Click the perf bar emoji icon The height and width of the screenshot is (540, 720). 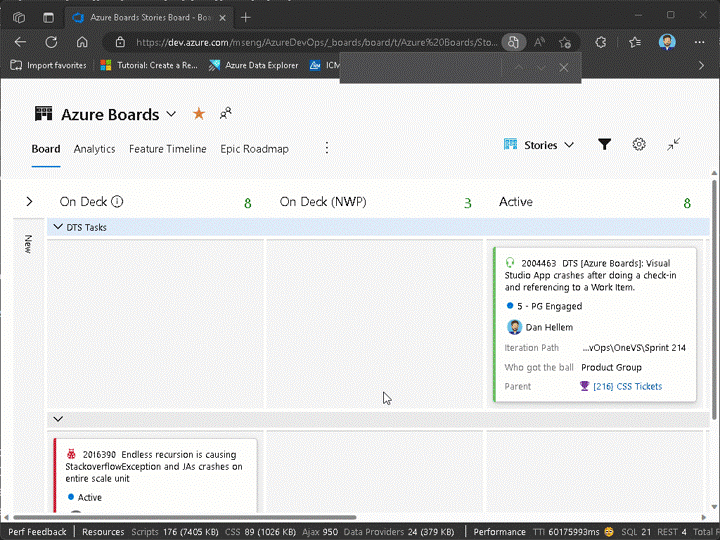pyautogui.click(x=609, y=532)
